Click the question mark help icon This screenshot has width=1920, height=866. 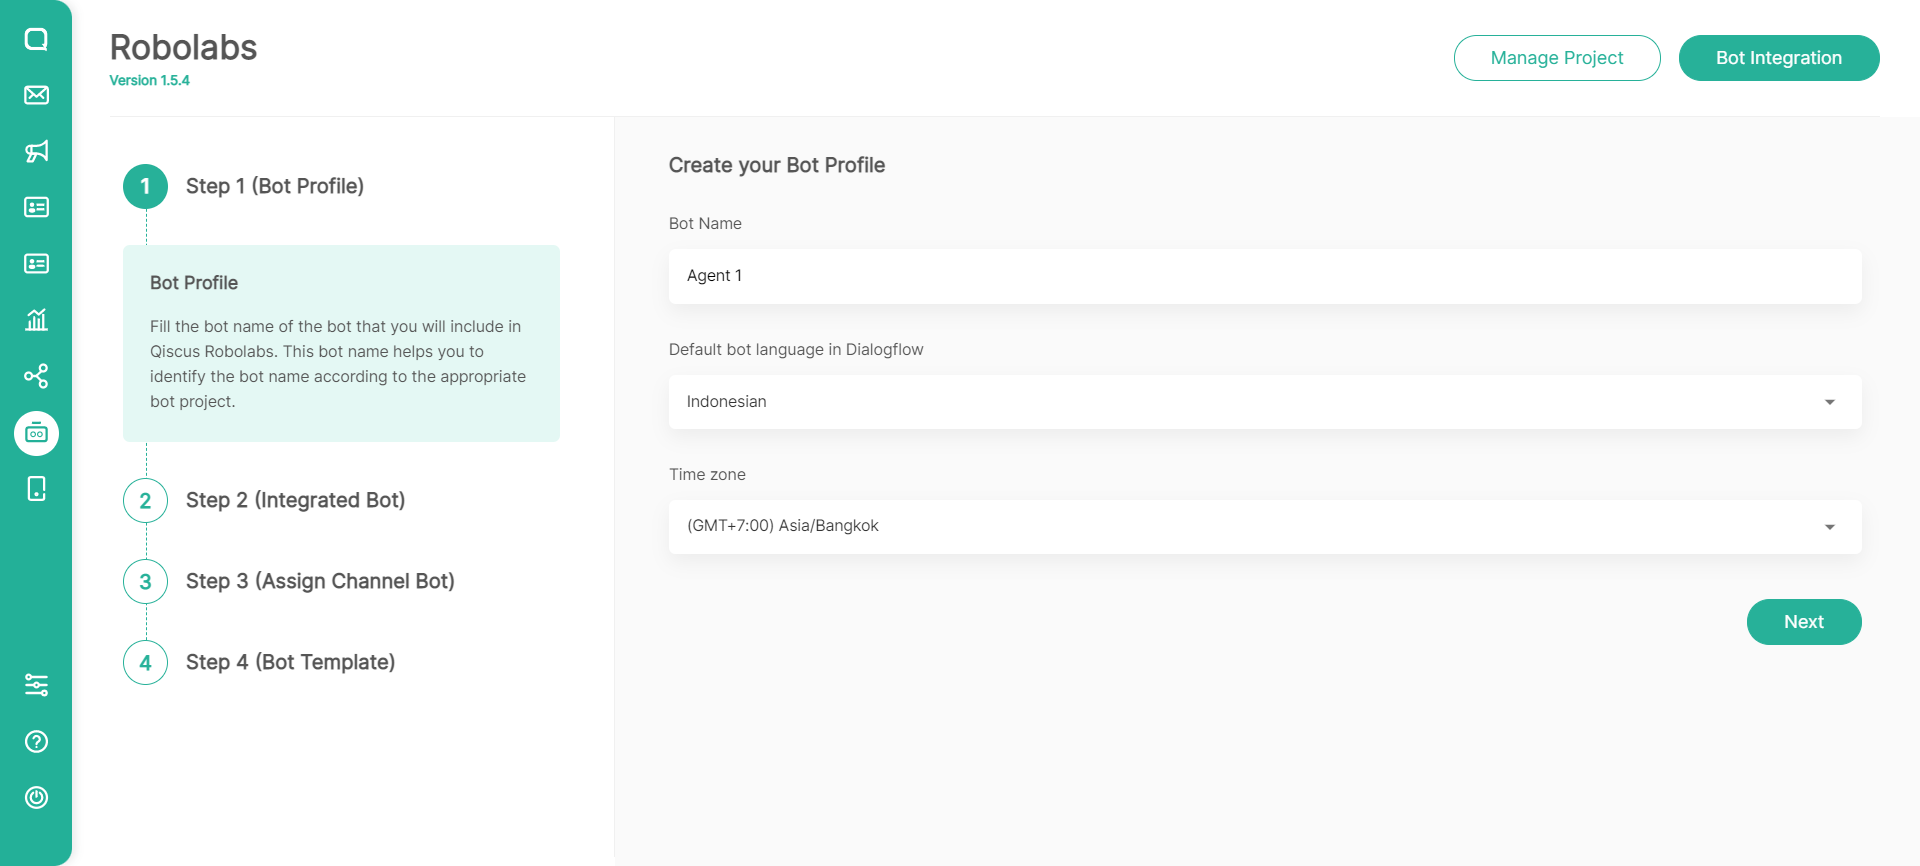pyautogui.click(x=36, y=741)
